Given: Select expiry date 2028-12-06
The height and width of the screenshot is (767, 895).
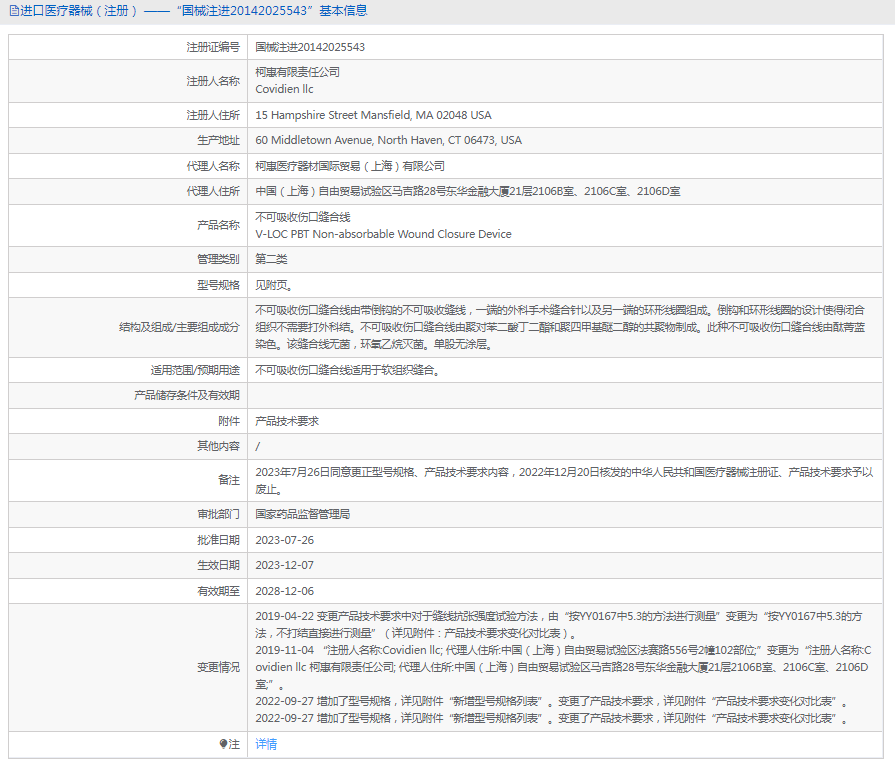Looking at the screenshot, I should (284, 591).
